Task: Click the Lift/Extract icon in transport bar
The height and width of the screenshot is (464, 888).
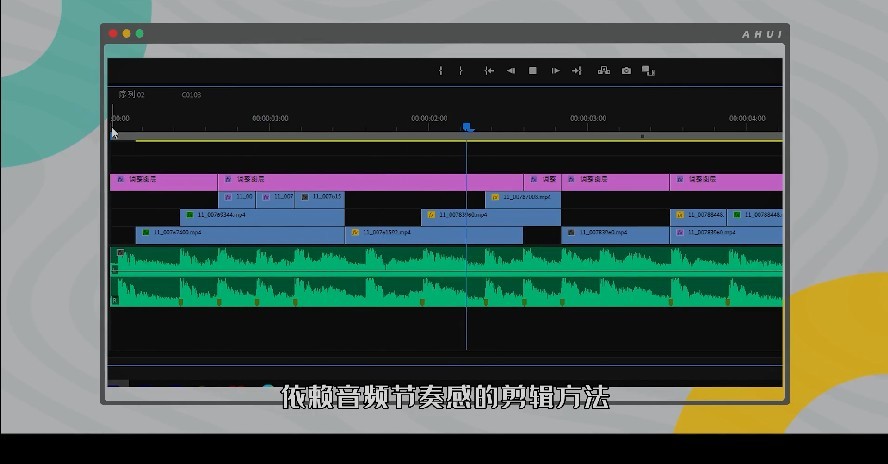Action: click(x=604, y=71)
